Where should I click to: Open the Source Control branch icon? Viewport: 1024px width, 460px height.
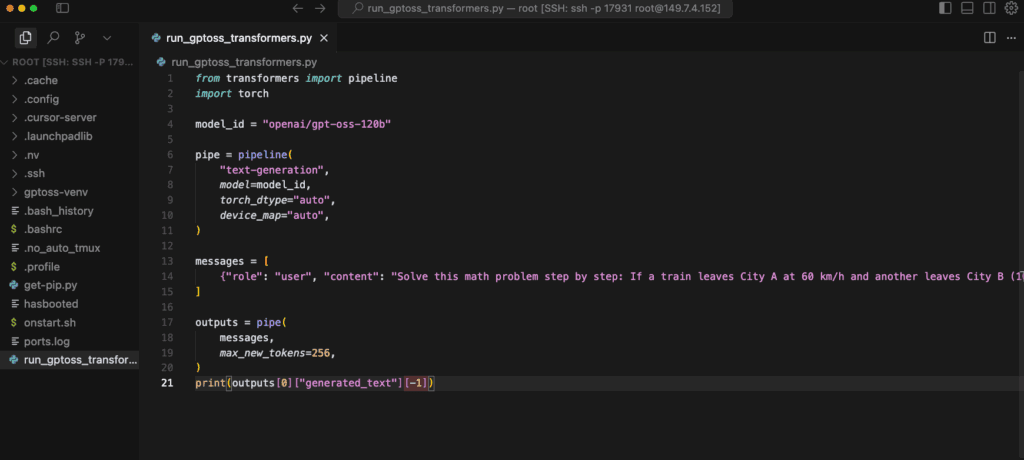point(80,38)
